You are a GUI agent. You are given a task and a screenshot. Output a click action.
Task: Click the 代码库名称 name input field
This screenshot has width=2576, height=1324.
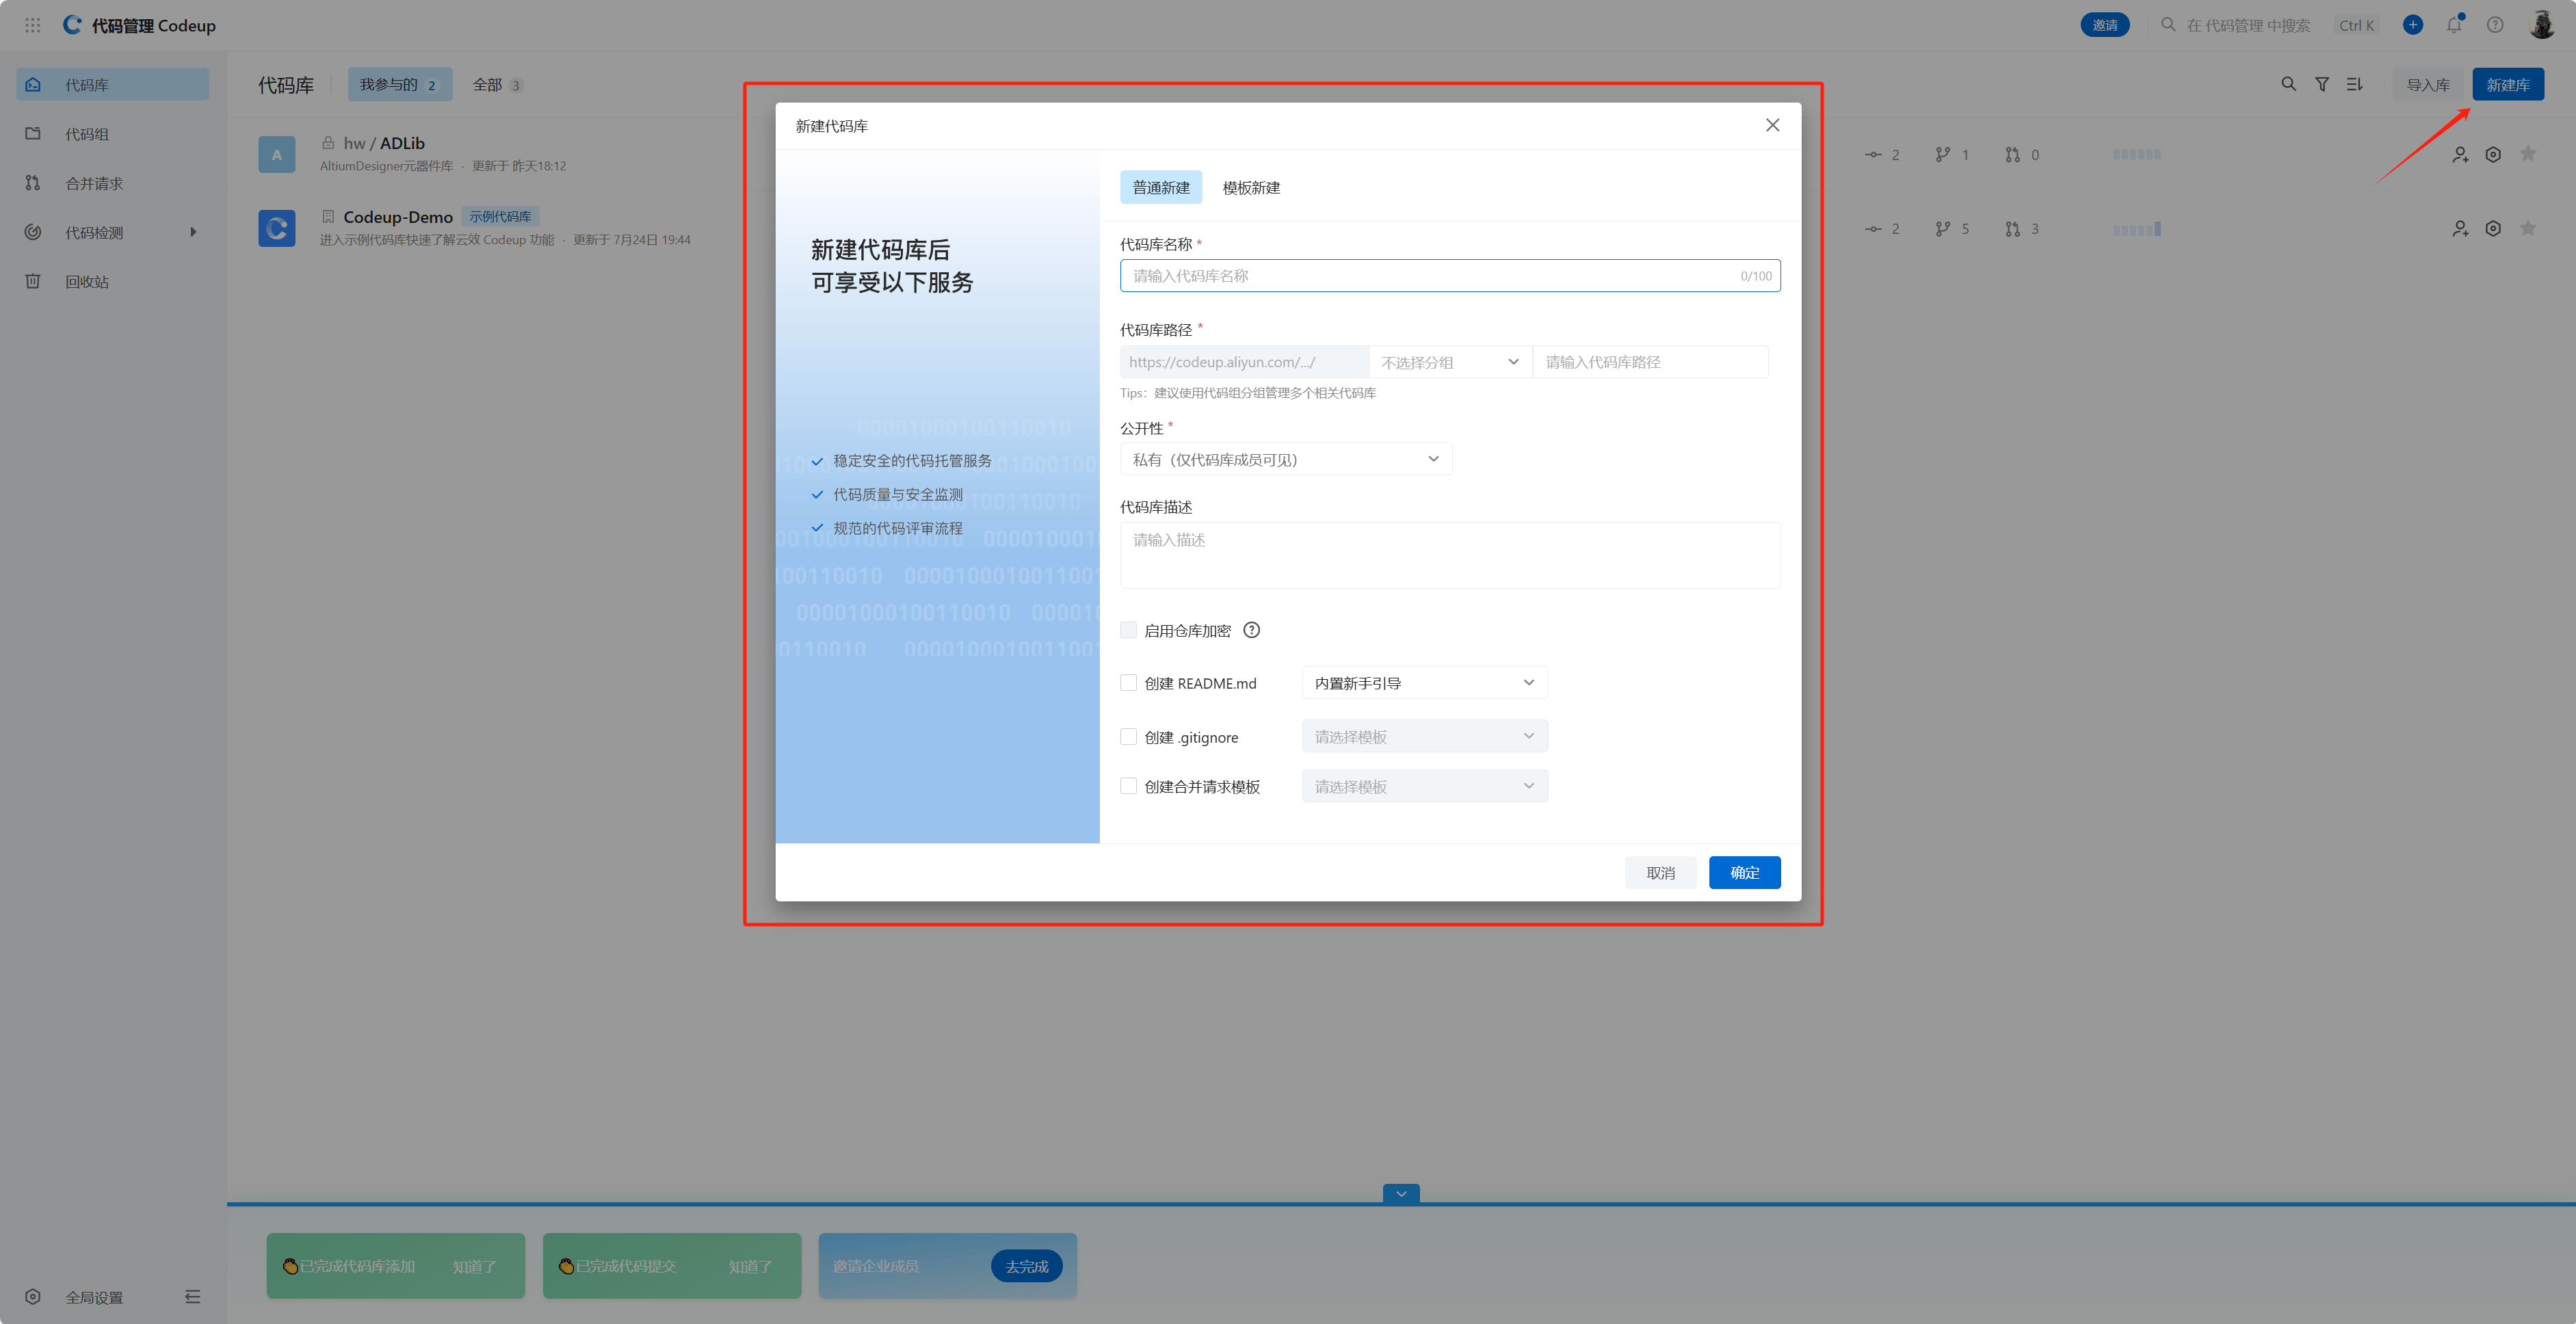[1430, 276]
